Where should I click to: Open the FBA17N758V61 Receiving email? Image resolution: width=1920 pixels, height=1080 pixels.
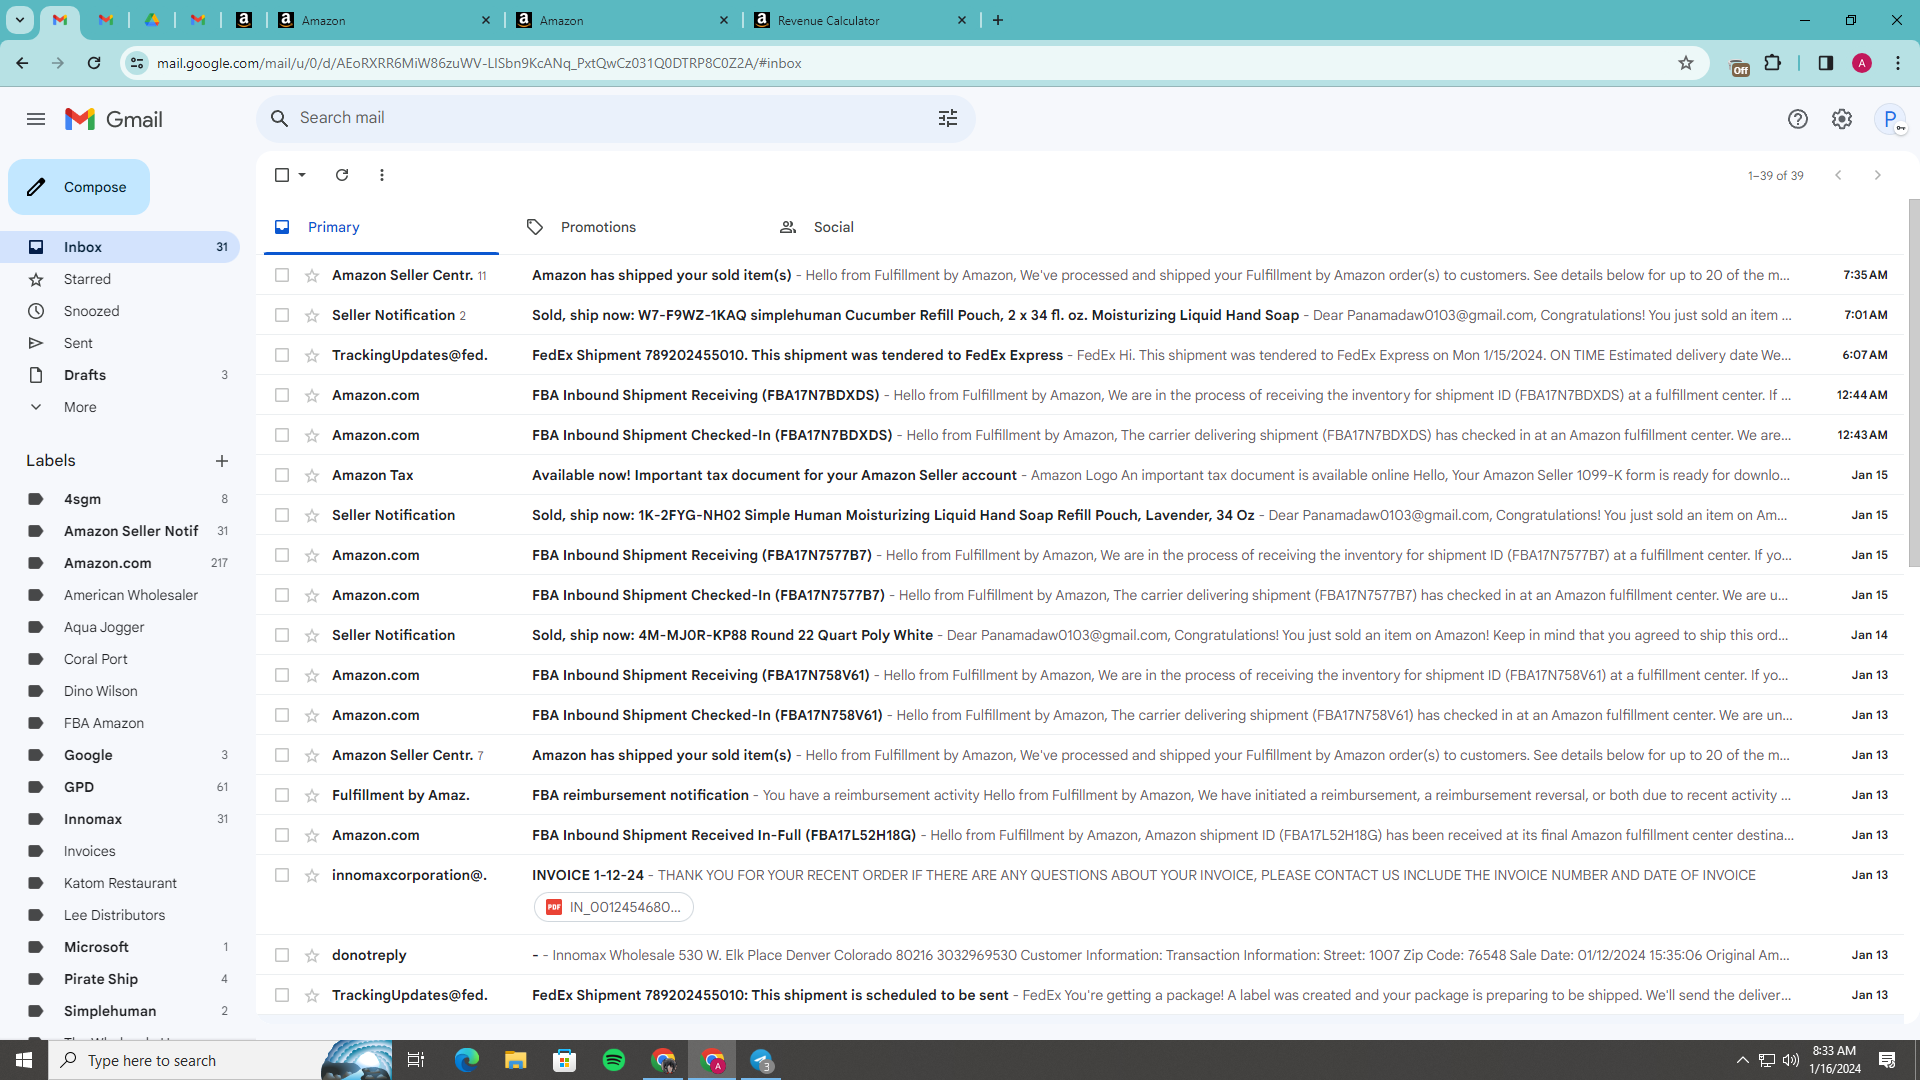pos(1080,675)
